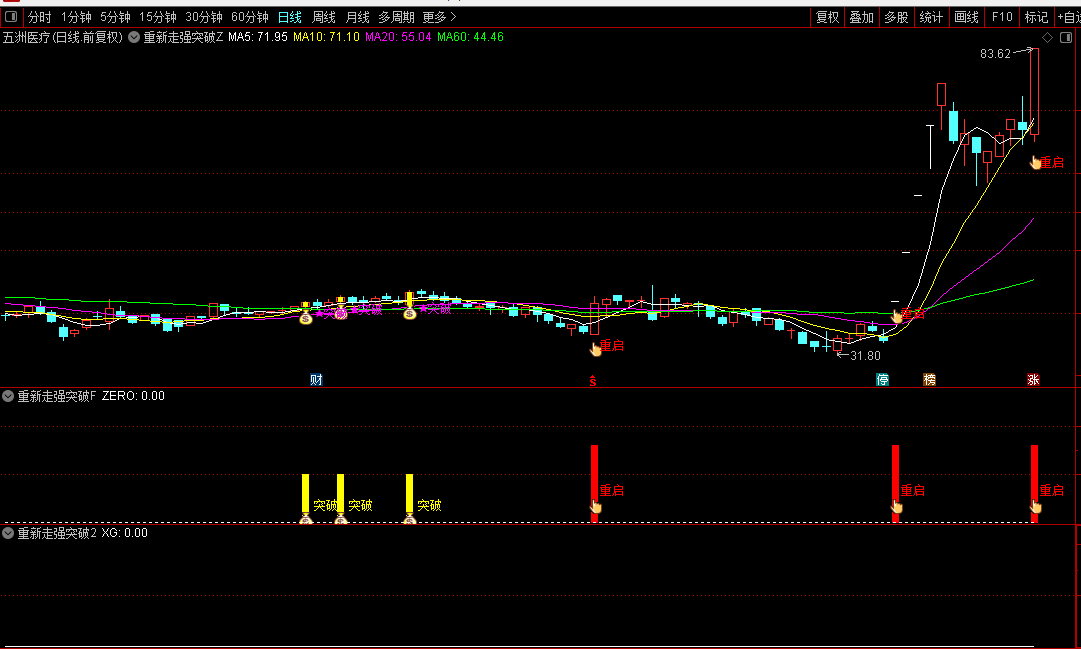Click the 榜 marker icon below candles
This screenshot has width=1081, height=649.
(929, 379)
